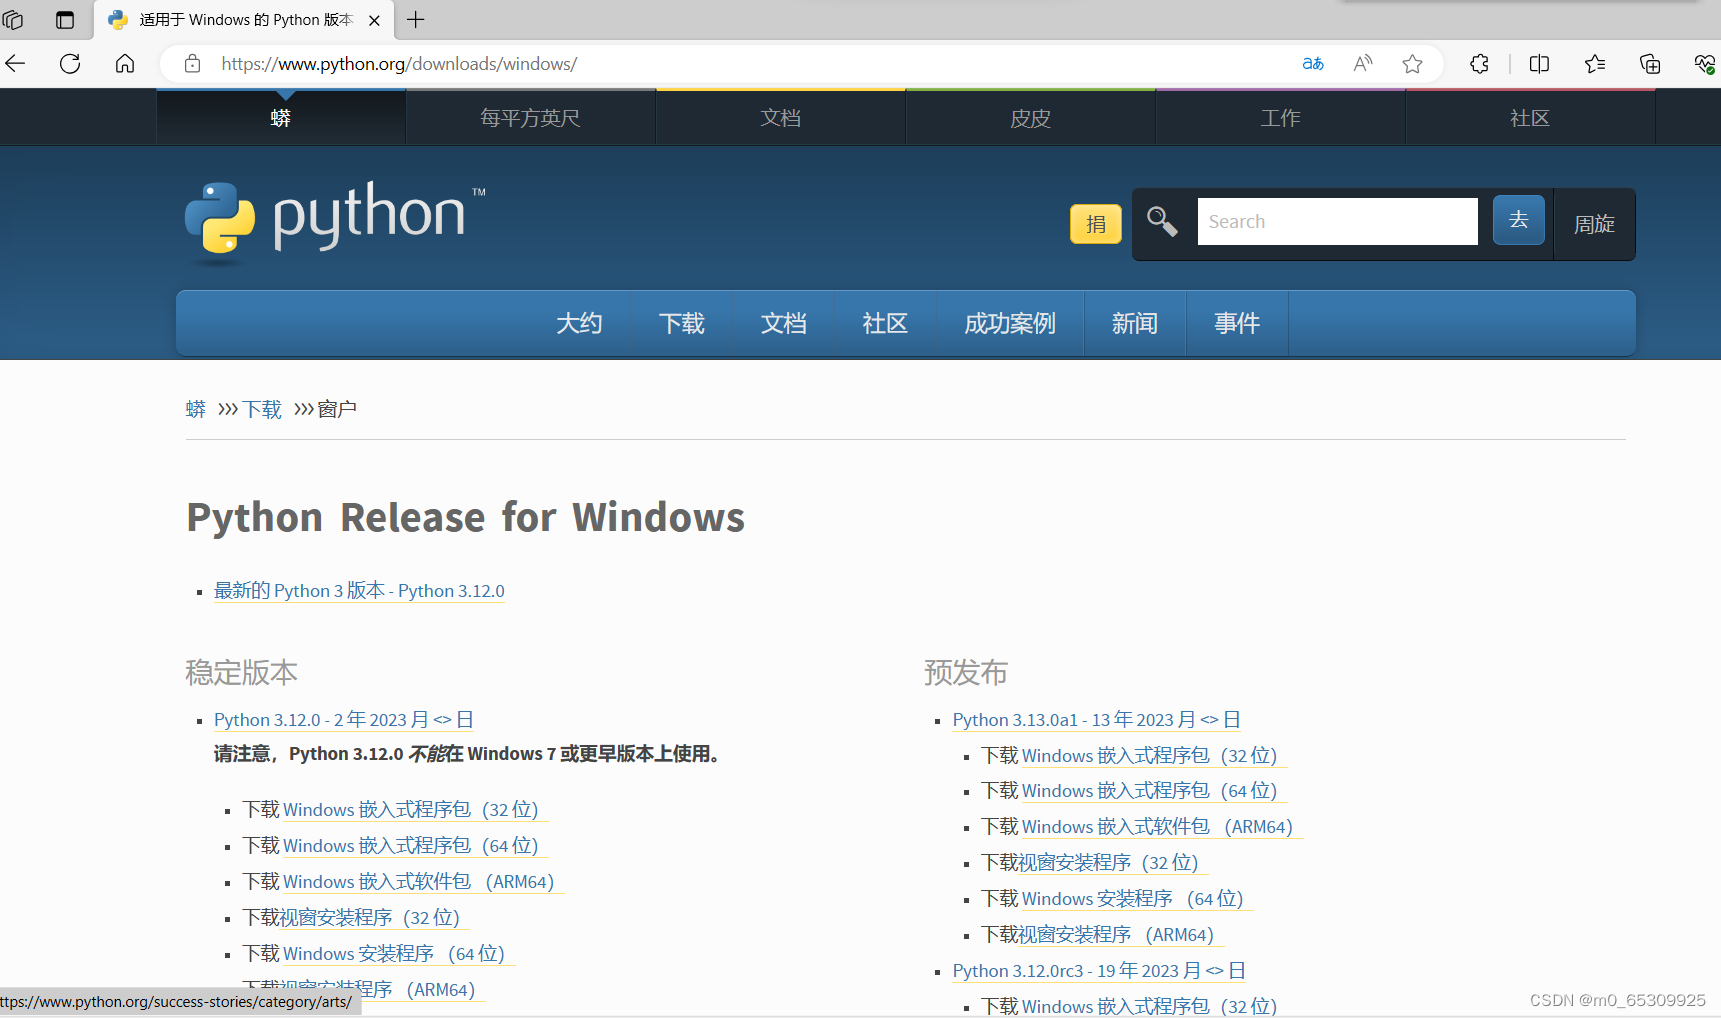1721x1018 pixels.
Task: Open the 下载 menu in the navigation bar
Action: (683, 323)
